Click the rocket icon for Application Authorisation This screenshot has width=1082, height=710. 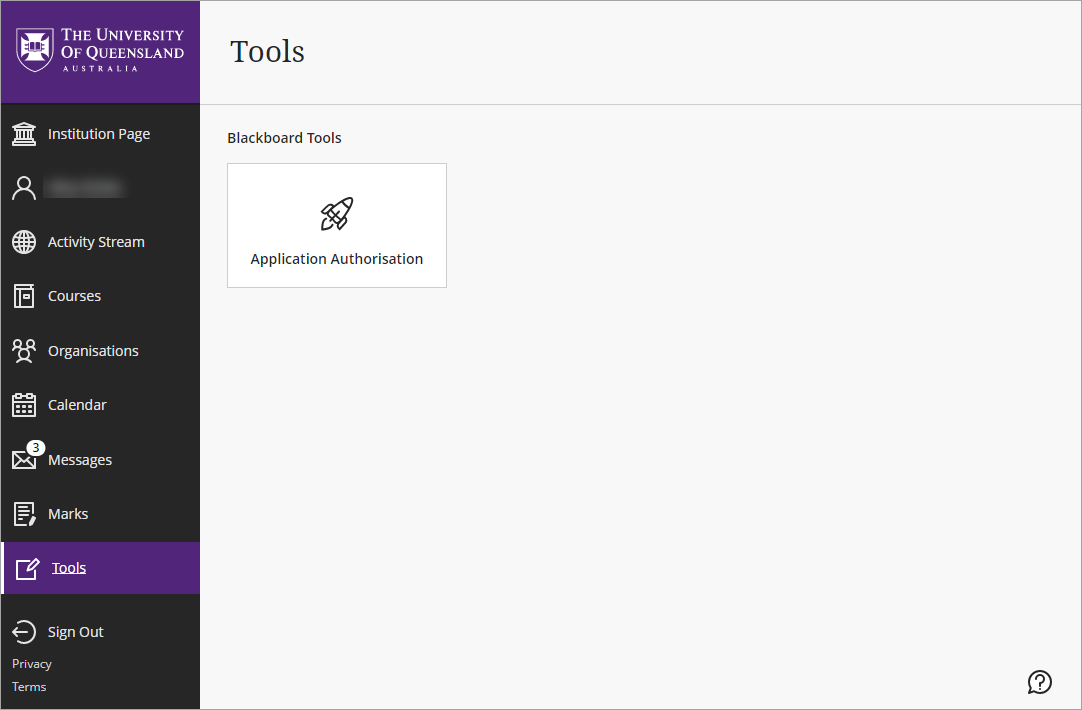337,214
